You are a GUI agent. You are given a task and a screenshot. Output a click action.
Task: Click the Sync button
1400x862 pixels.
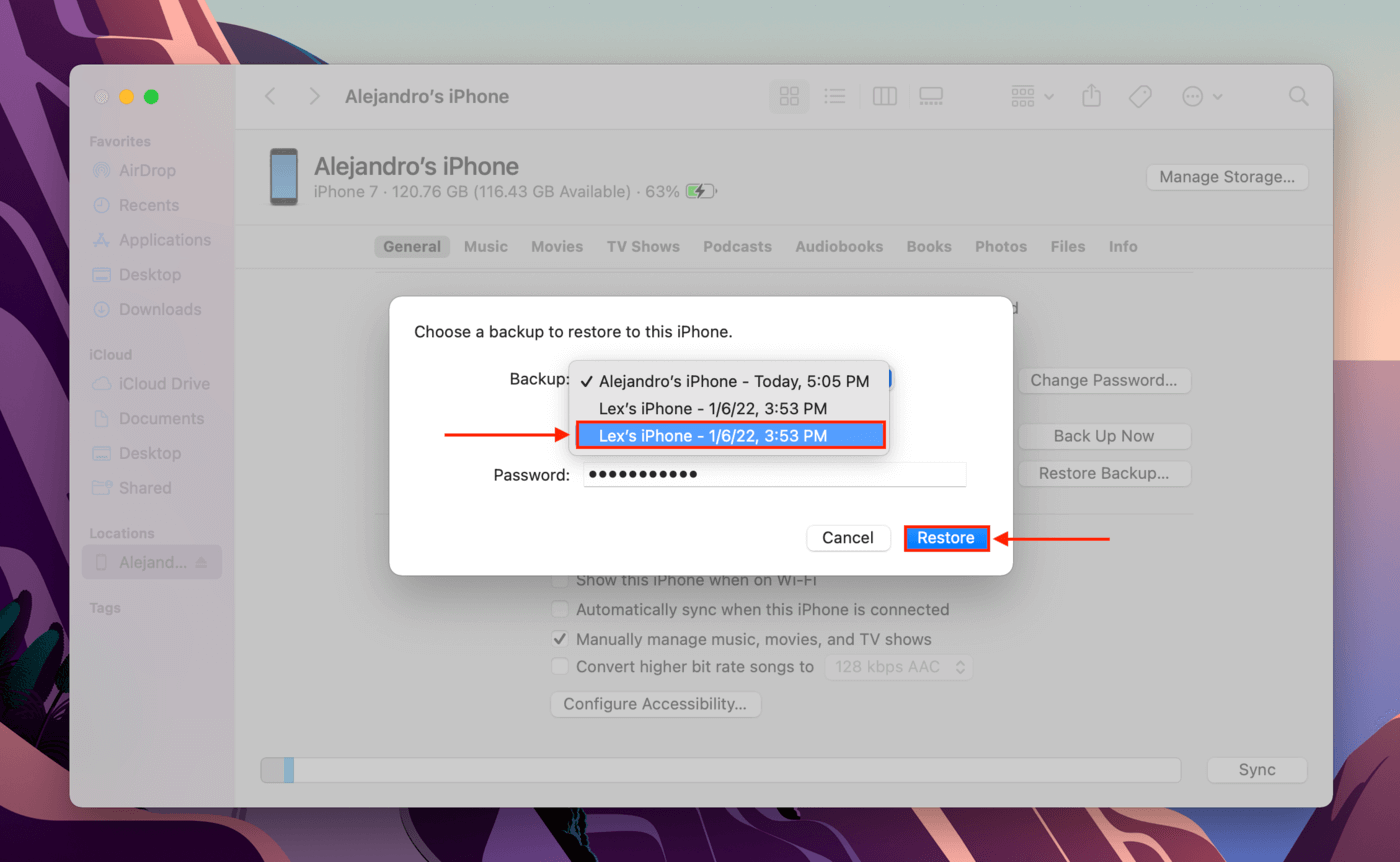click(1257, 770)
